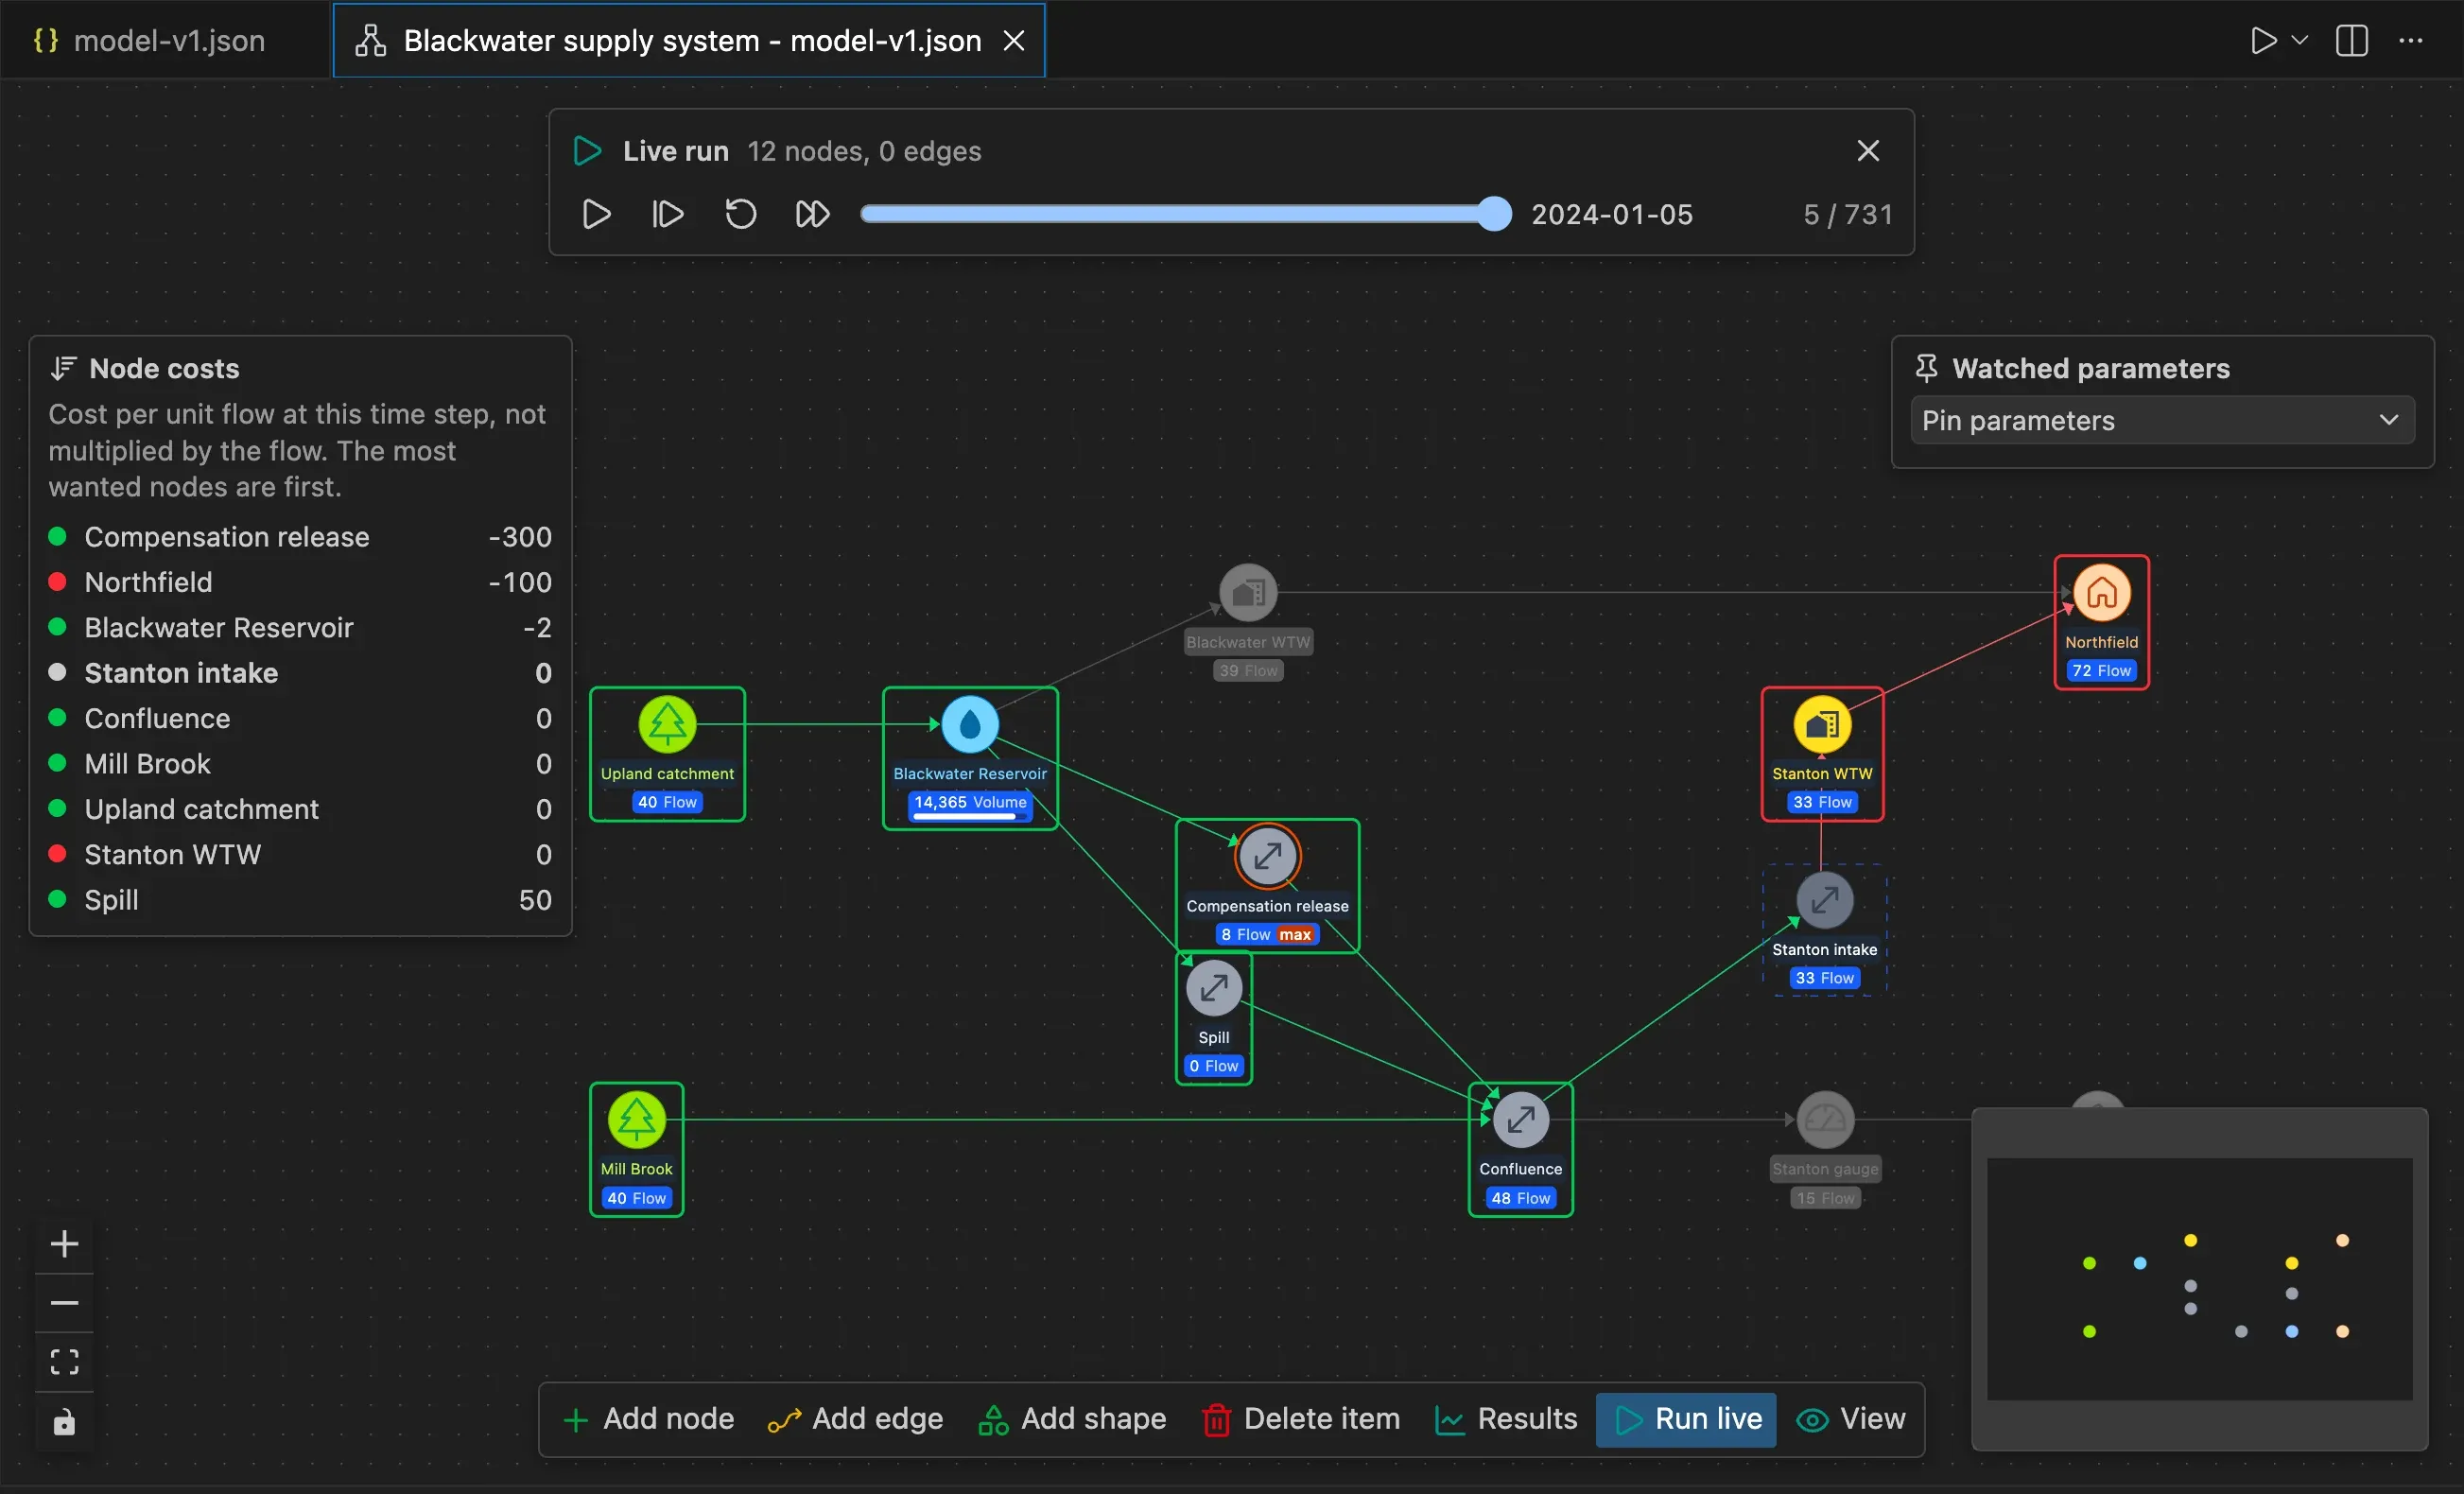This screenshot has width=2464, height=1494.
Task: Toggle the canvas interactivity lock
Action: pos(64,1421)
